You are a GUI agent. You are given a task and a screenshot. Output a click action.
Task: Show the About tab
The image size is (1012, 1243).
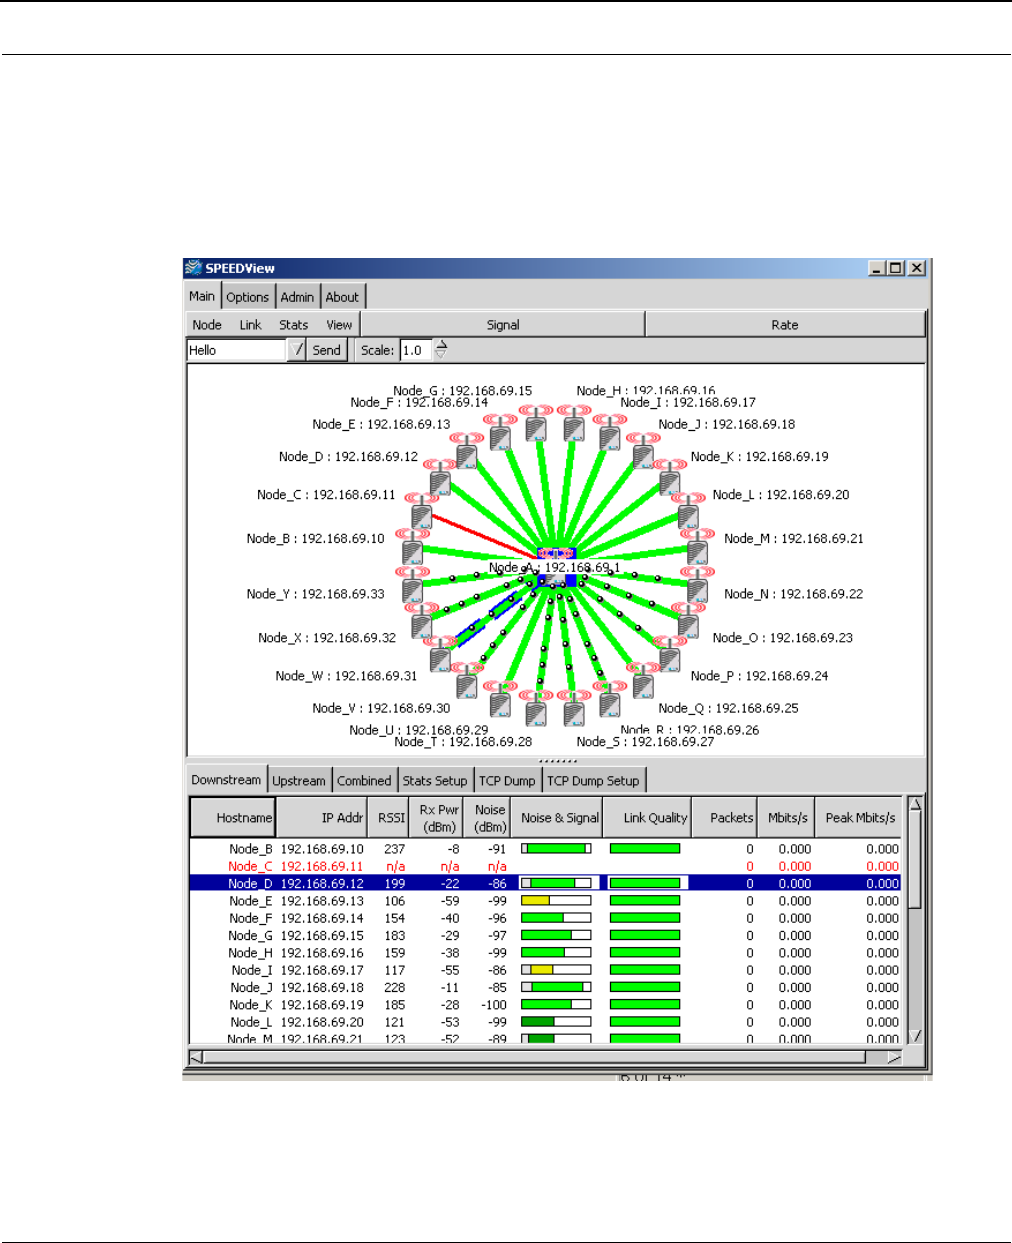[x=342, y=297]
